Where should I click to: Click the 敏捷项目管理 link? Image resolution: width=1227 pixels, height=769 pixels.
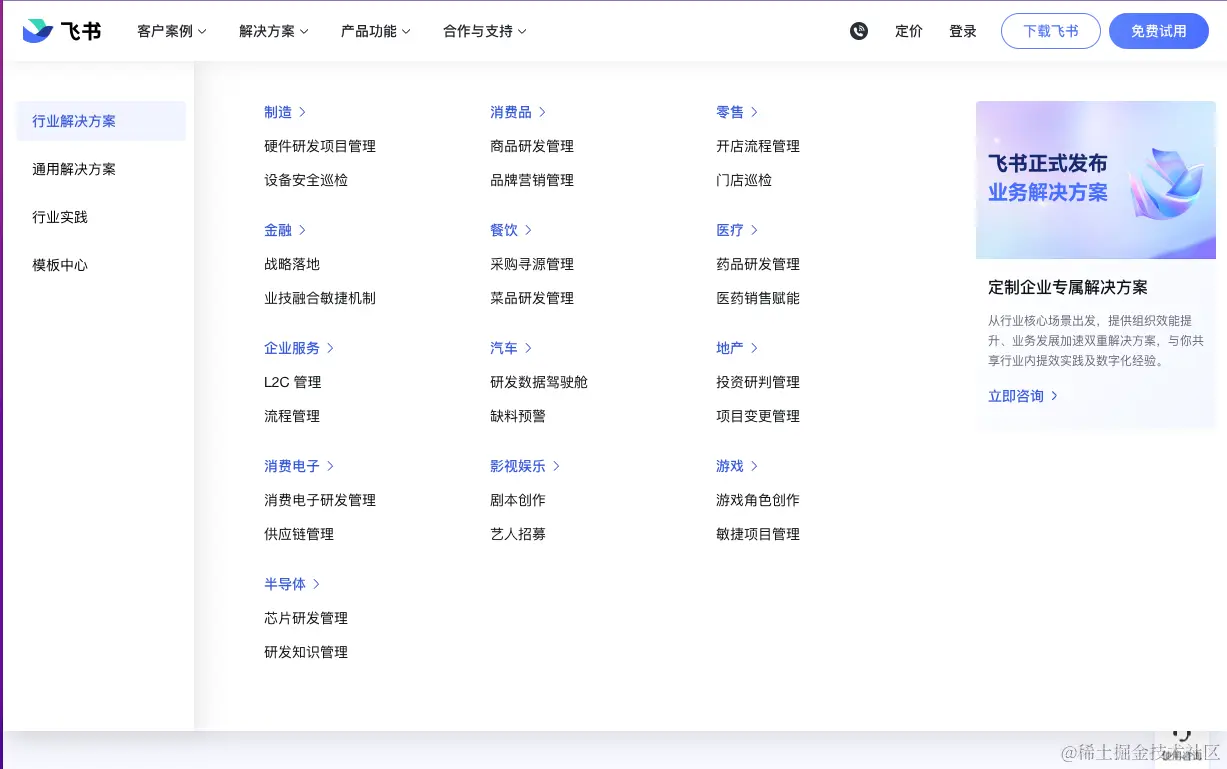(x=758, y=534)
